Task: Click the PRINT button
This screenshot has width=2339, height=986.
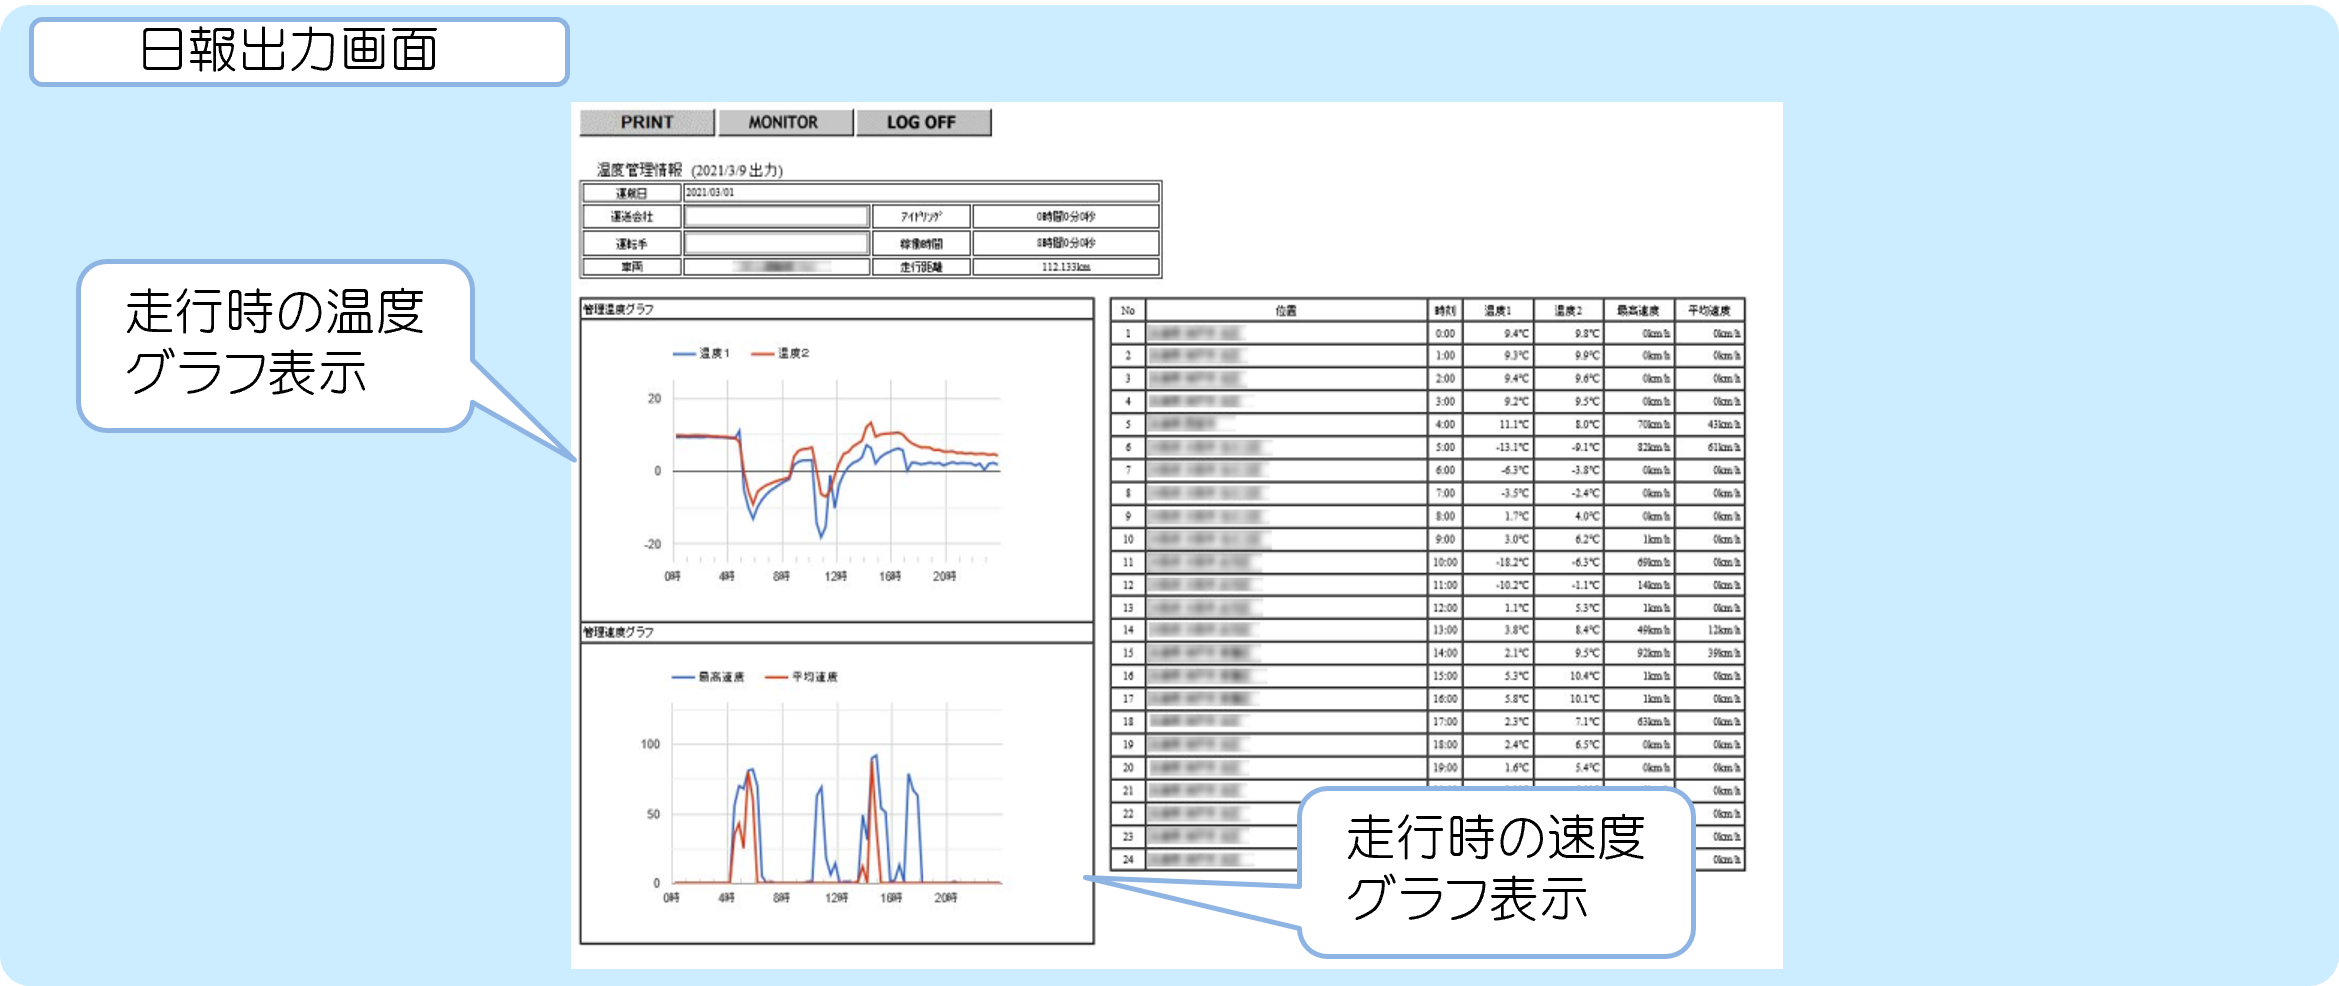Action: 647,122
